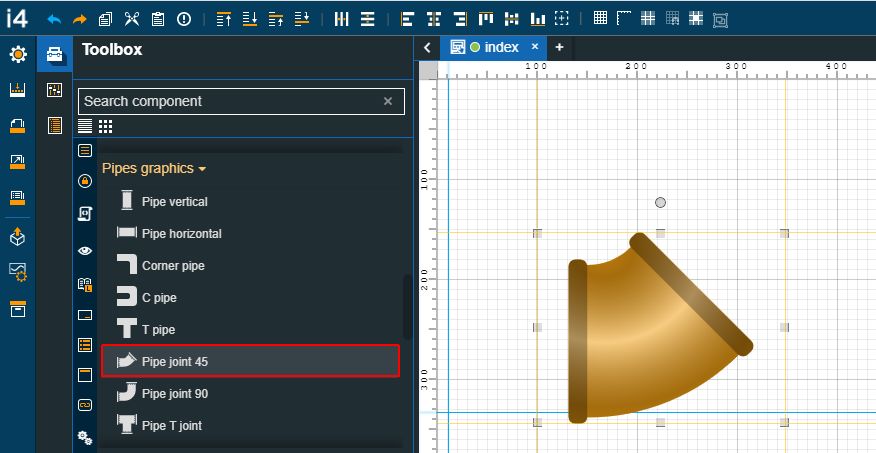
Task: Collapse the side panel with chevron
Action: point(428,47)
